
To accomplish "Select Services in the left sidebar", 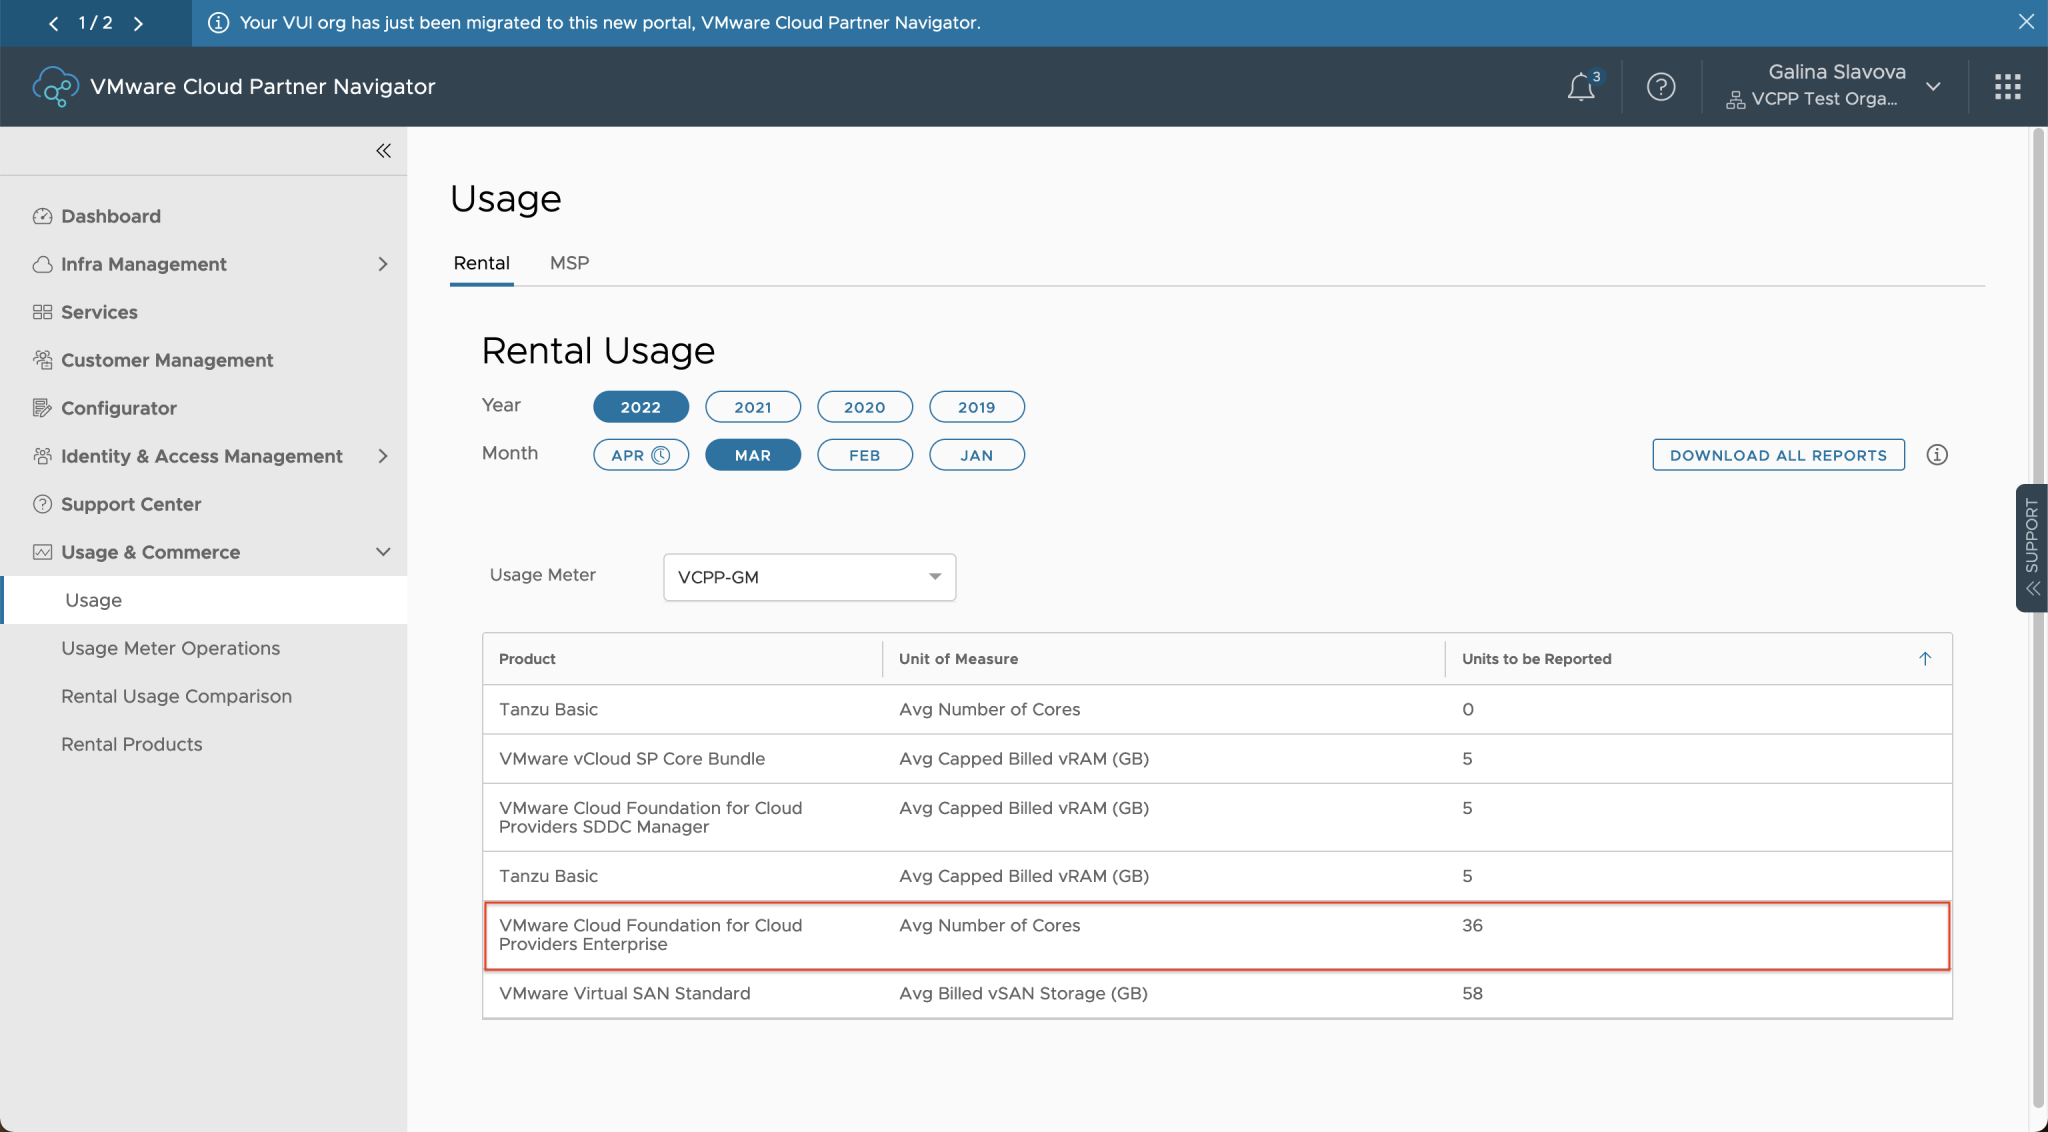I will tap(99, 312).
